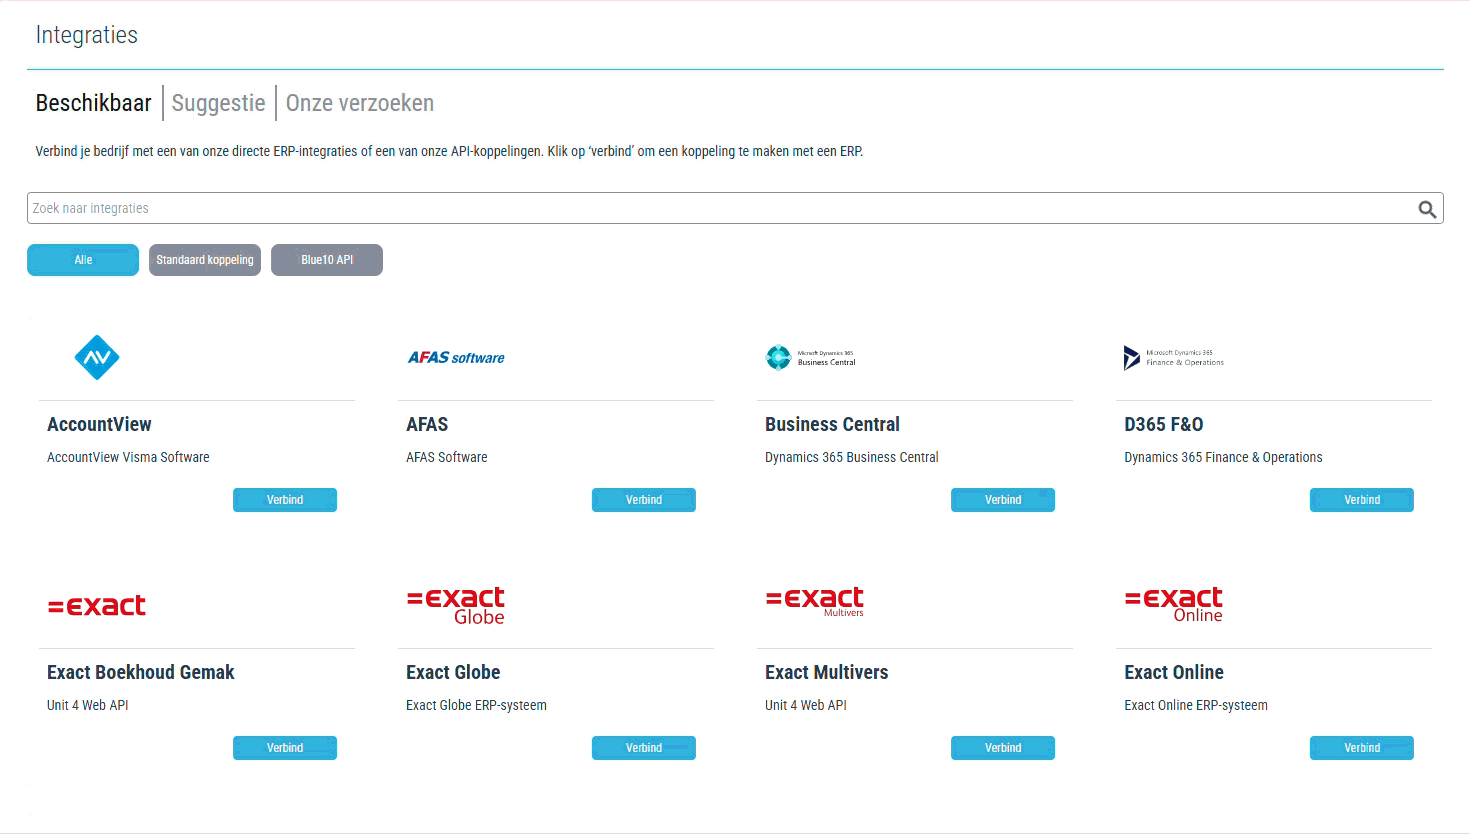Click the Exact Online logo
Viewport: 1470px width, 834px height.
coord(1174,604)
